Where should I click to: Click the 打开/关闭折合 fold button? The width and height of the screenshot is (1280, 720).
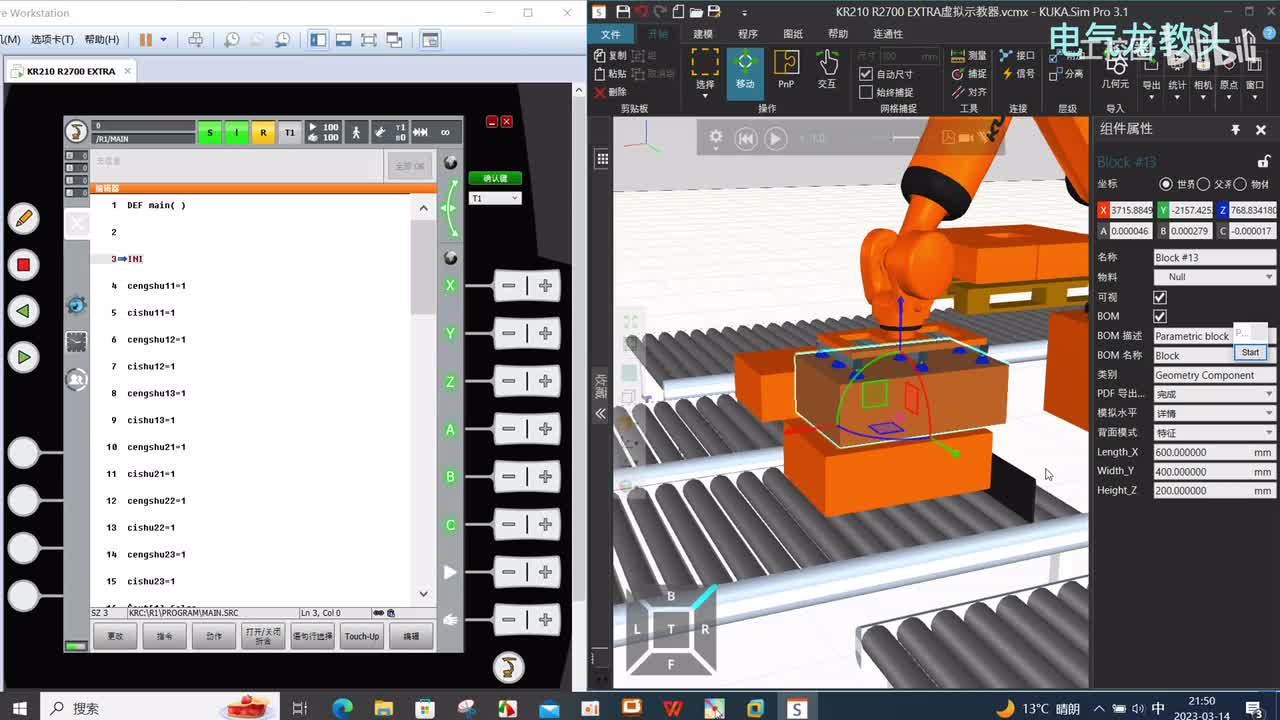click(263, 636)
